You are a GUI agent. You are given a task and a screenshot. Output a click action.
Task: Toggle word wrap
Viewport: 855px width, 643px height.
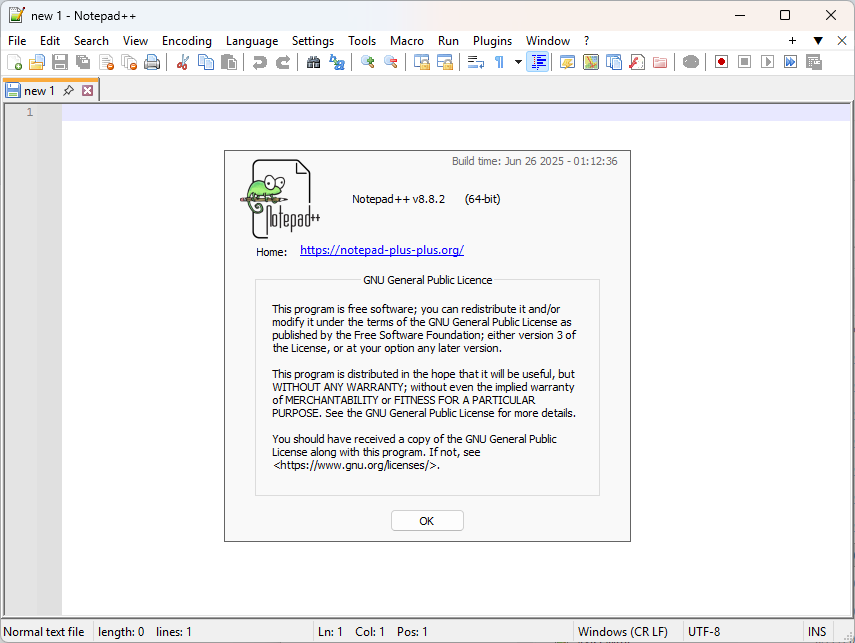[x=475, y=61]
